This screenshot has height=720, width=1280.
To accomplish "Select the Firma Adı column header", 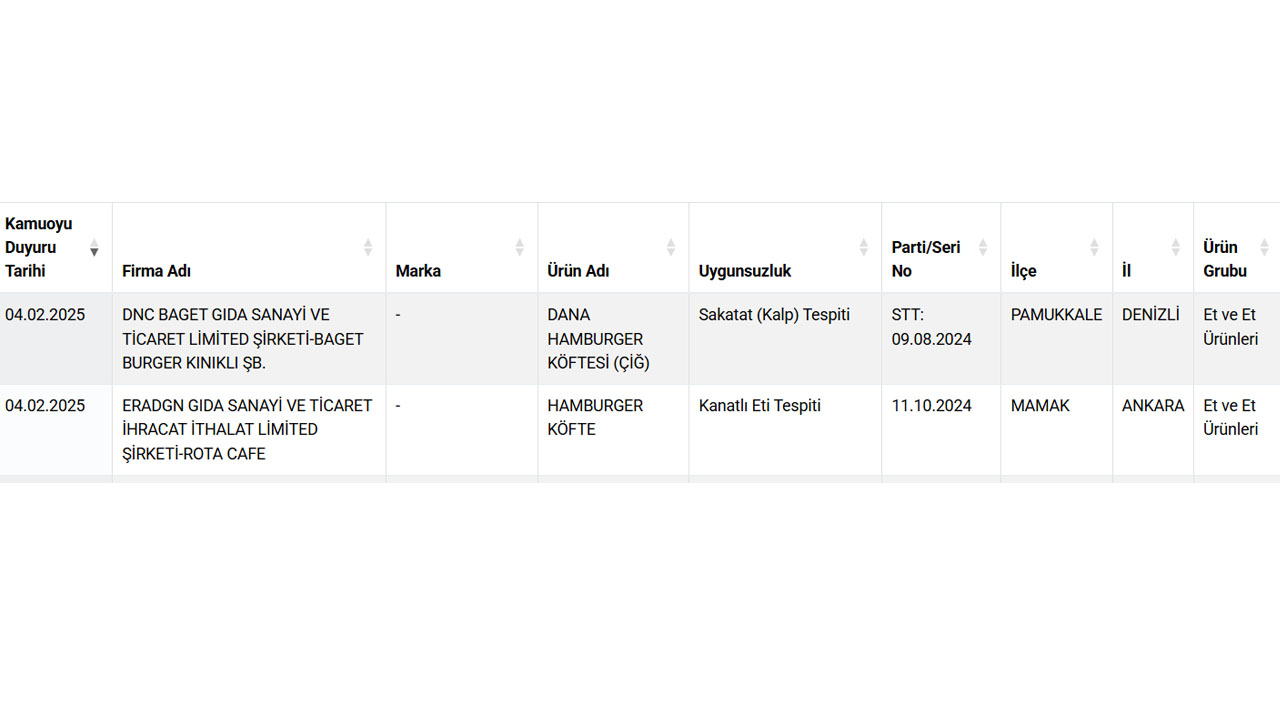I will click(157, 271).
